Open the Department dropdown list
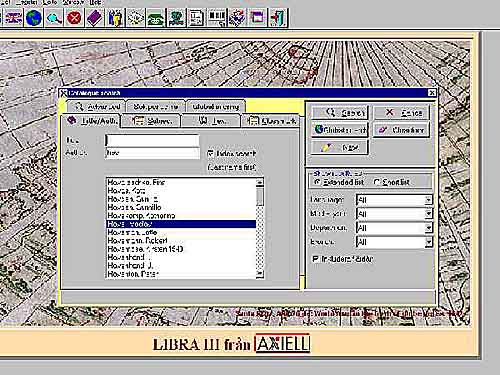Screen dimensions: 500x375 coord(395,228)
